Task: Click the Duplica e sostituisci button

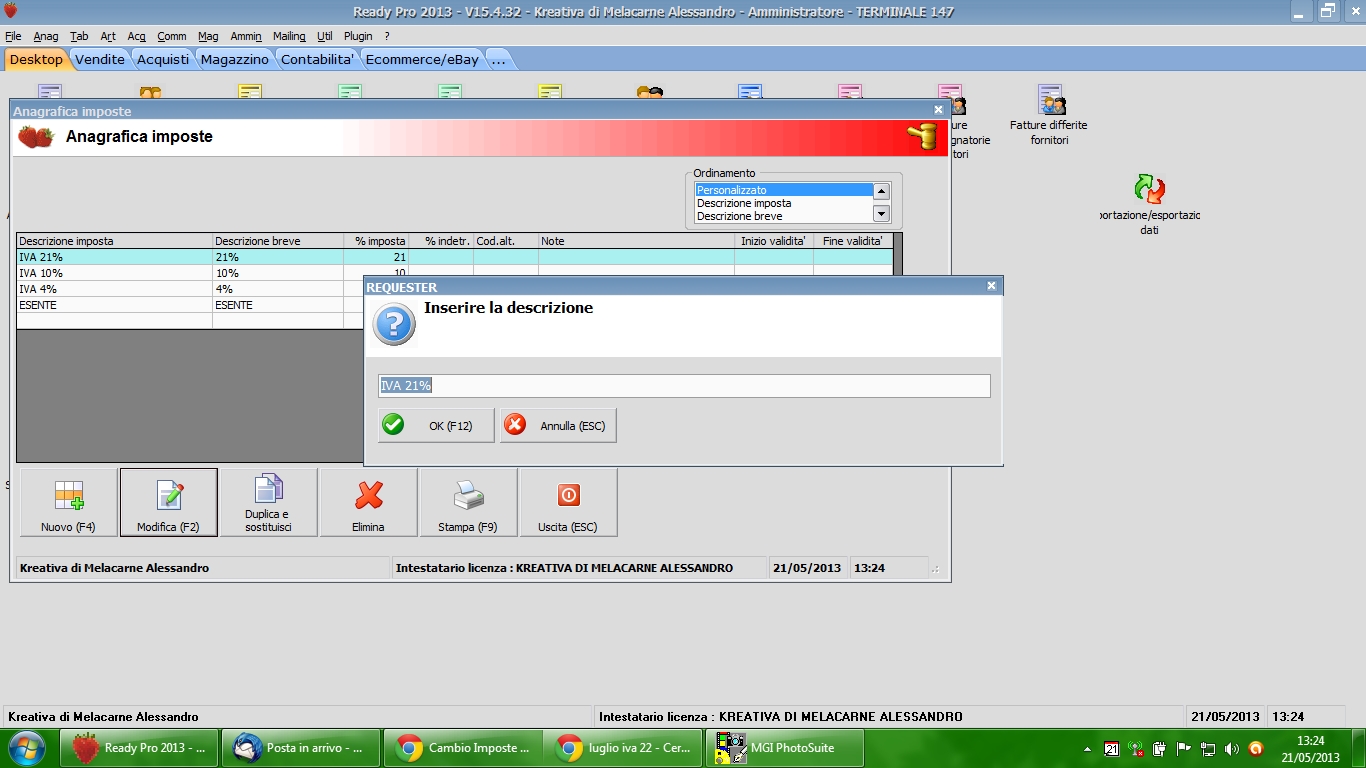Action: coord(269,502)
